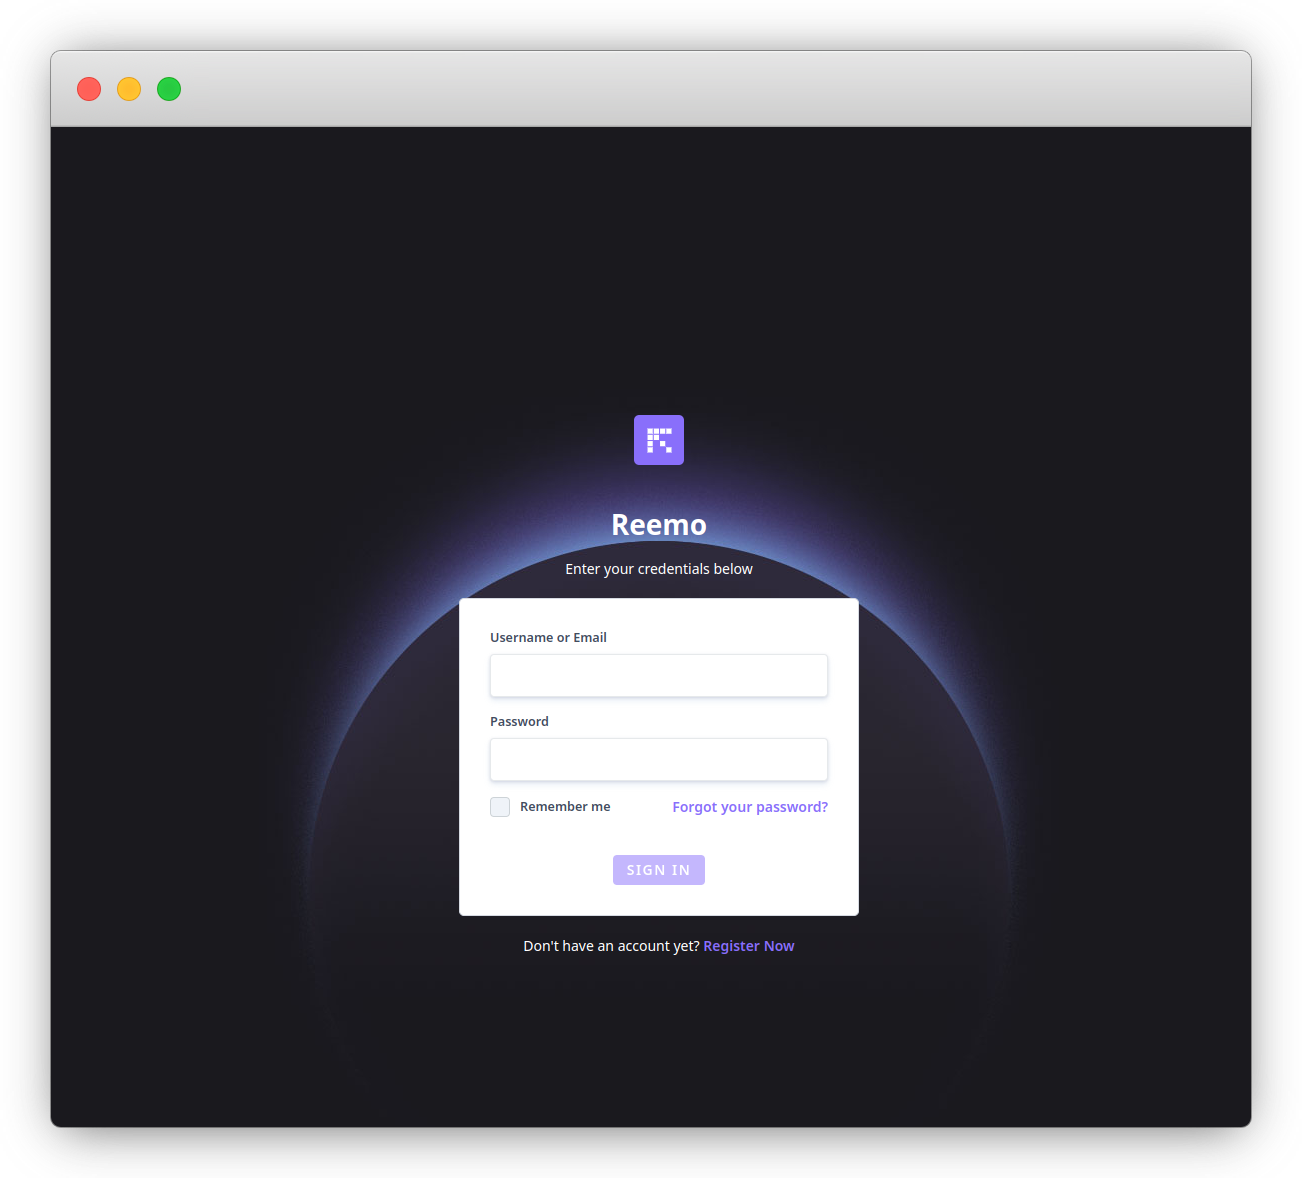Click the "Reemo" heading text
1302x1178 pixels.
coord(658,525)
